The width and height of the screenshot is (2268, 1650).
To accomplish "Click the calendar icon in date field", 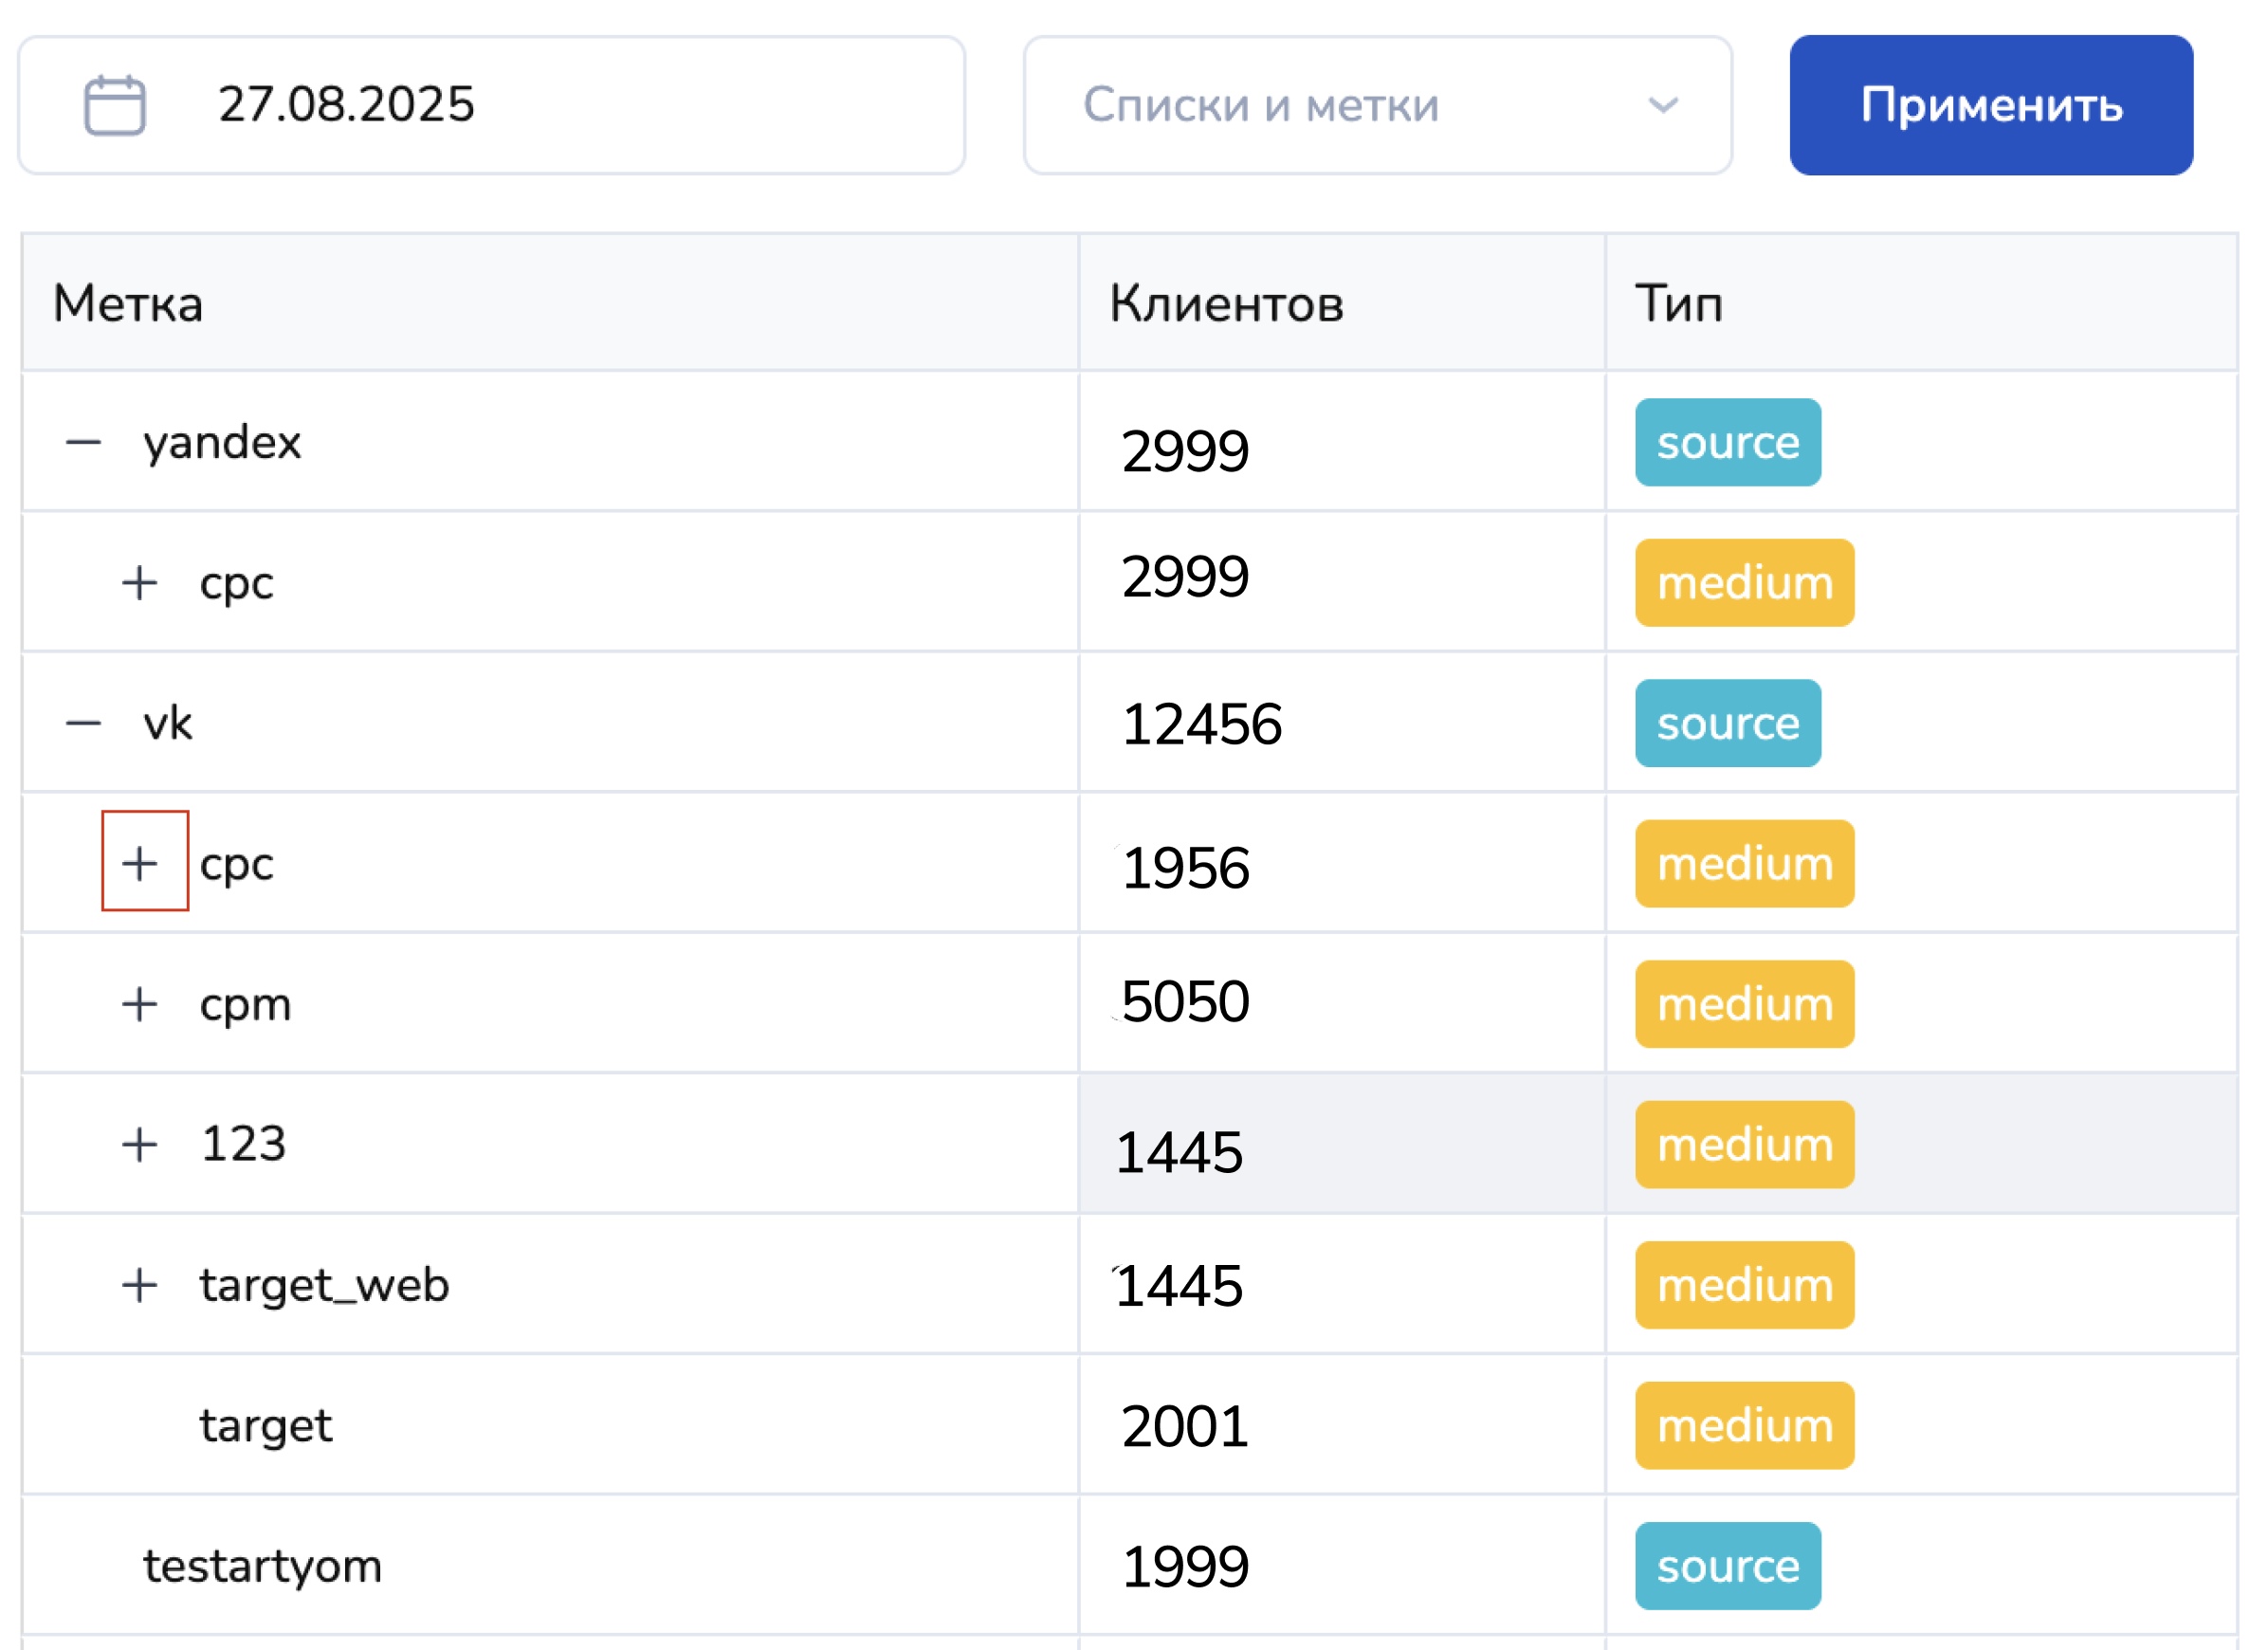I will 114,105.
